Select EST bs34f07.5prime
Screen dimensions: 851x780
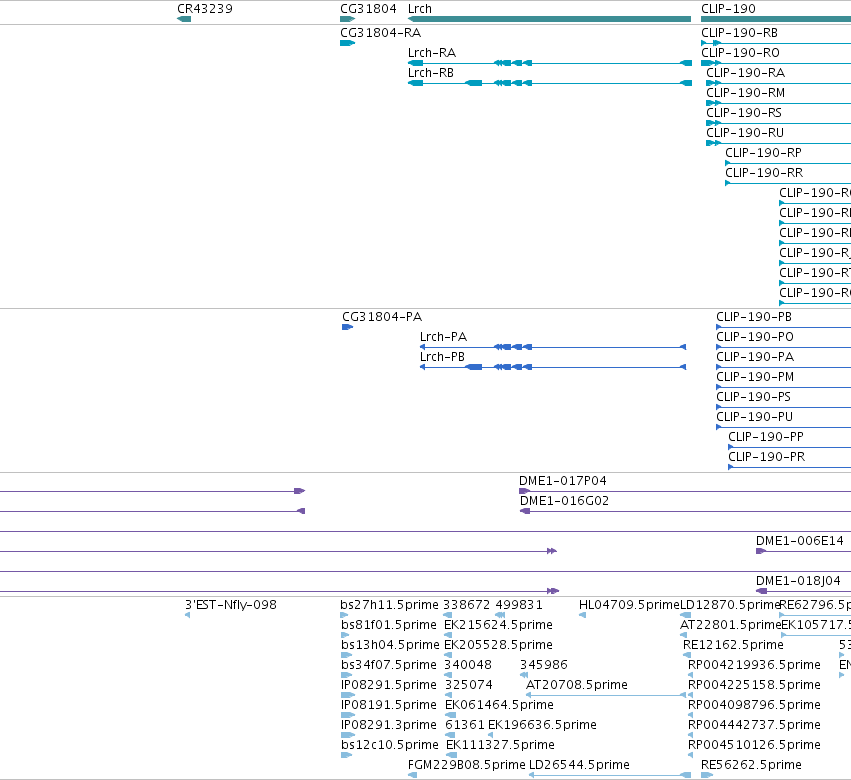coord(389,665)
